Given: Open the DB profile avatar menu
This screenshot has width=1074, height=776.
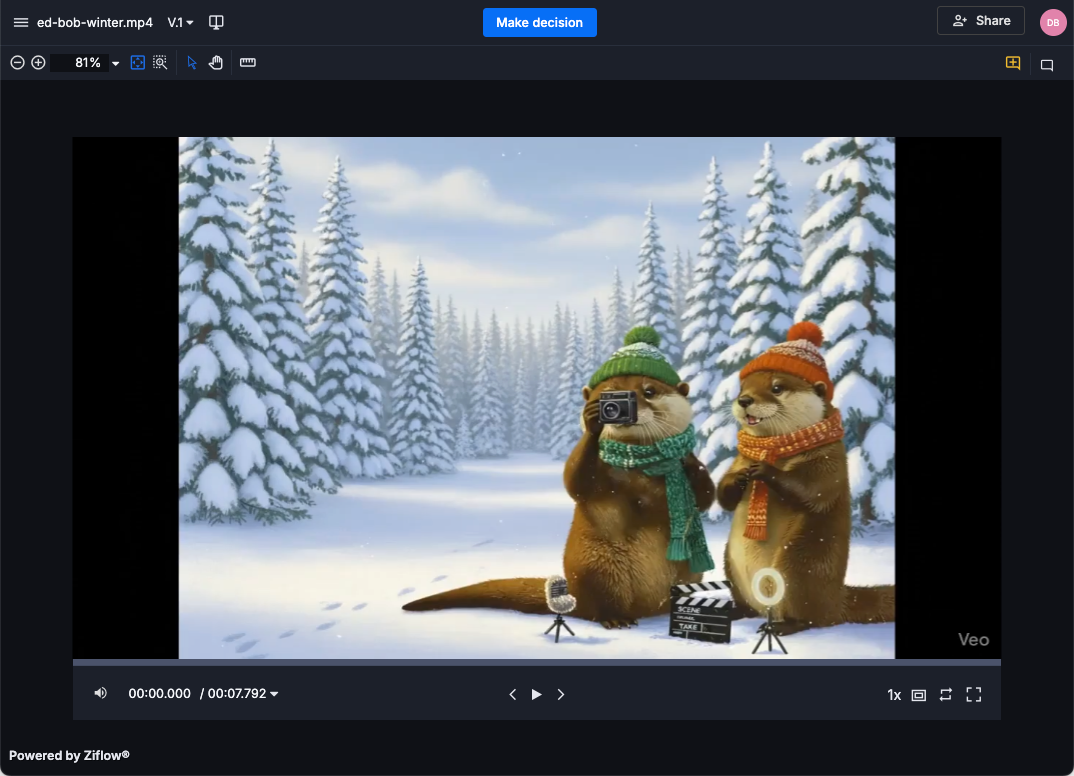Looking at the screenshot, I should tap(1052, 20).
